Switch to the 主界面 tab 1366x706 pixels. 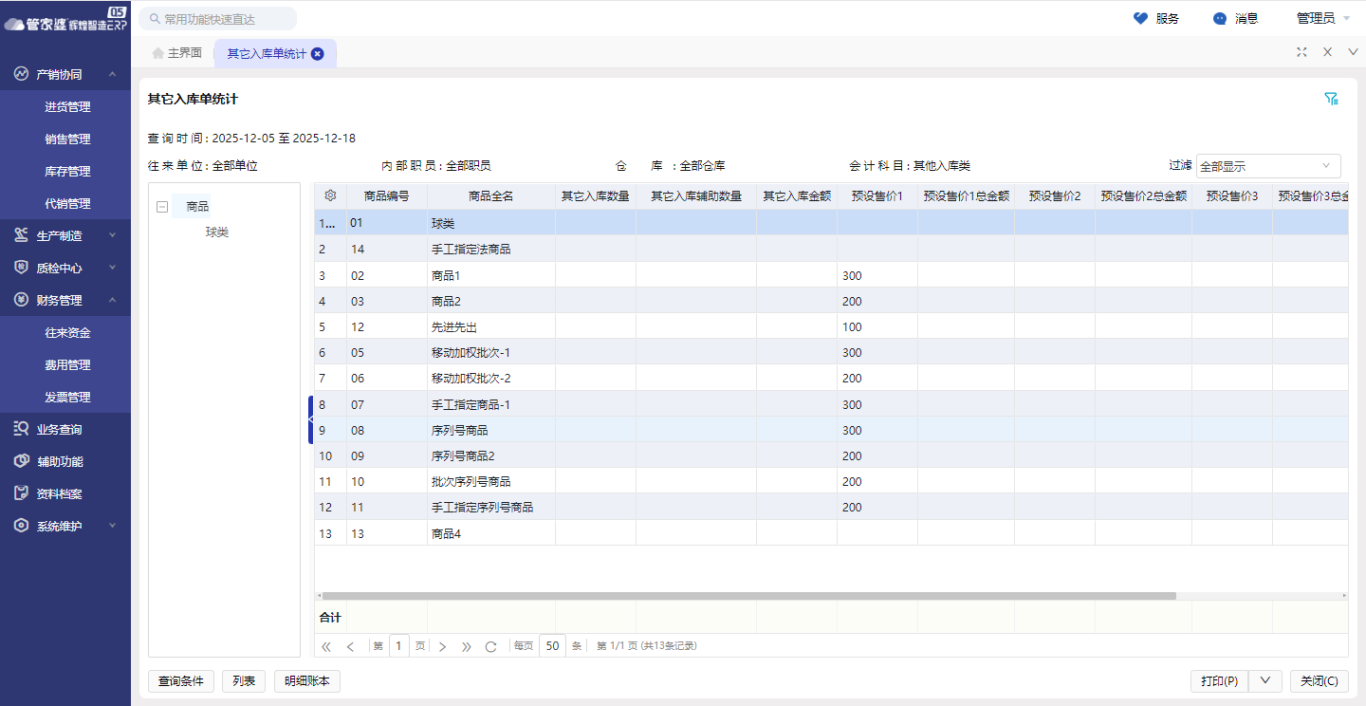click(x=178, y=53)
